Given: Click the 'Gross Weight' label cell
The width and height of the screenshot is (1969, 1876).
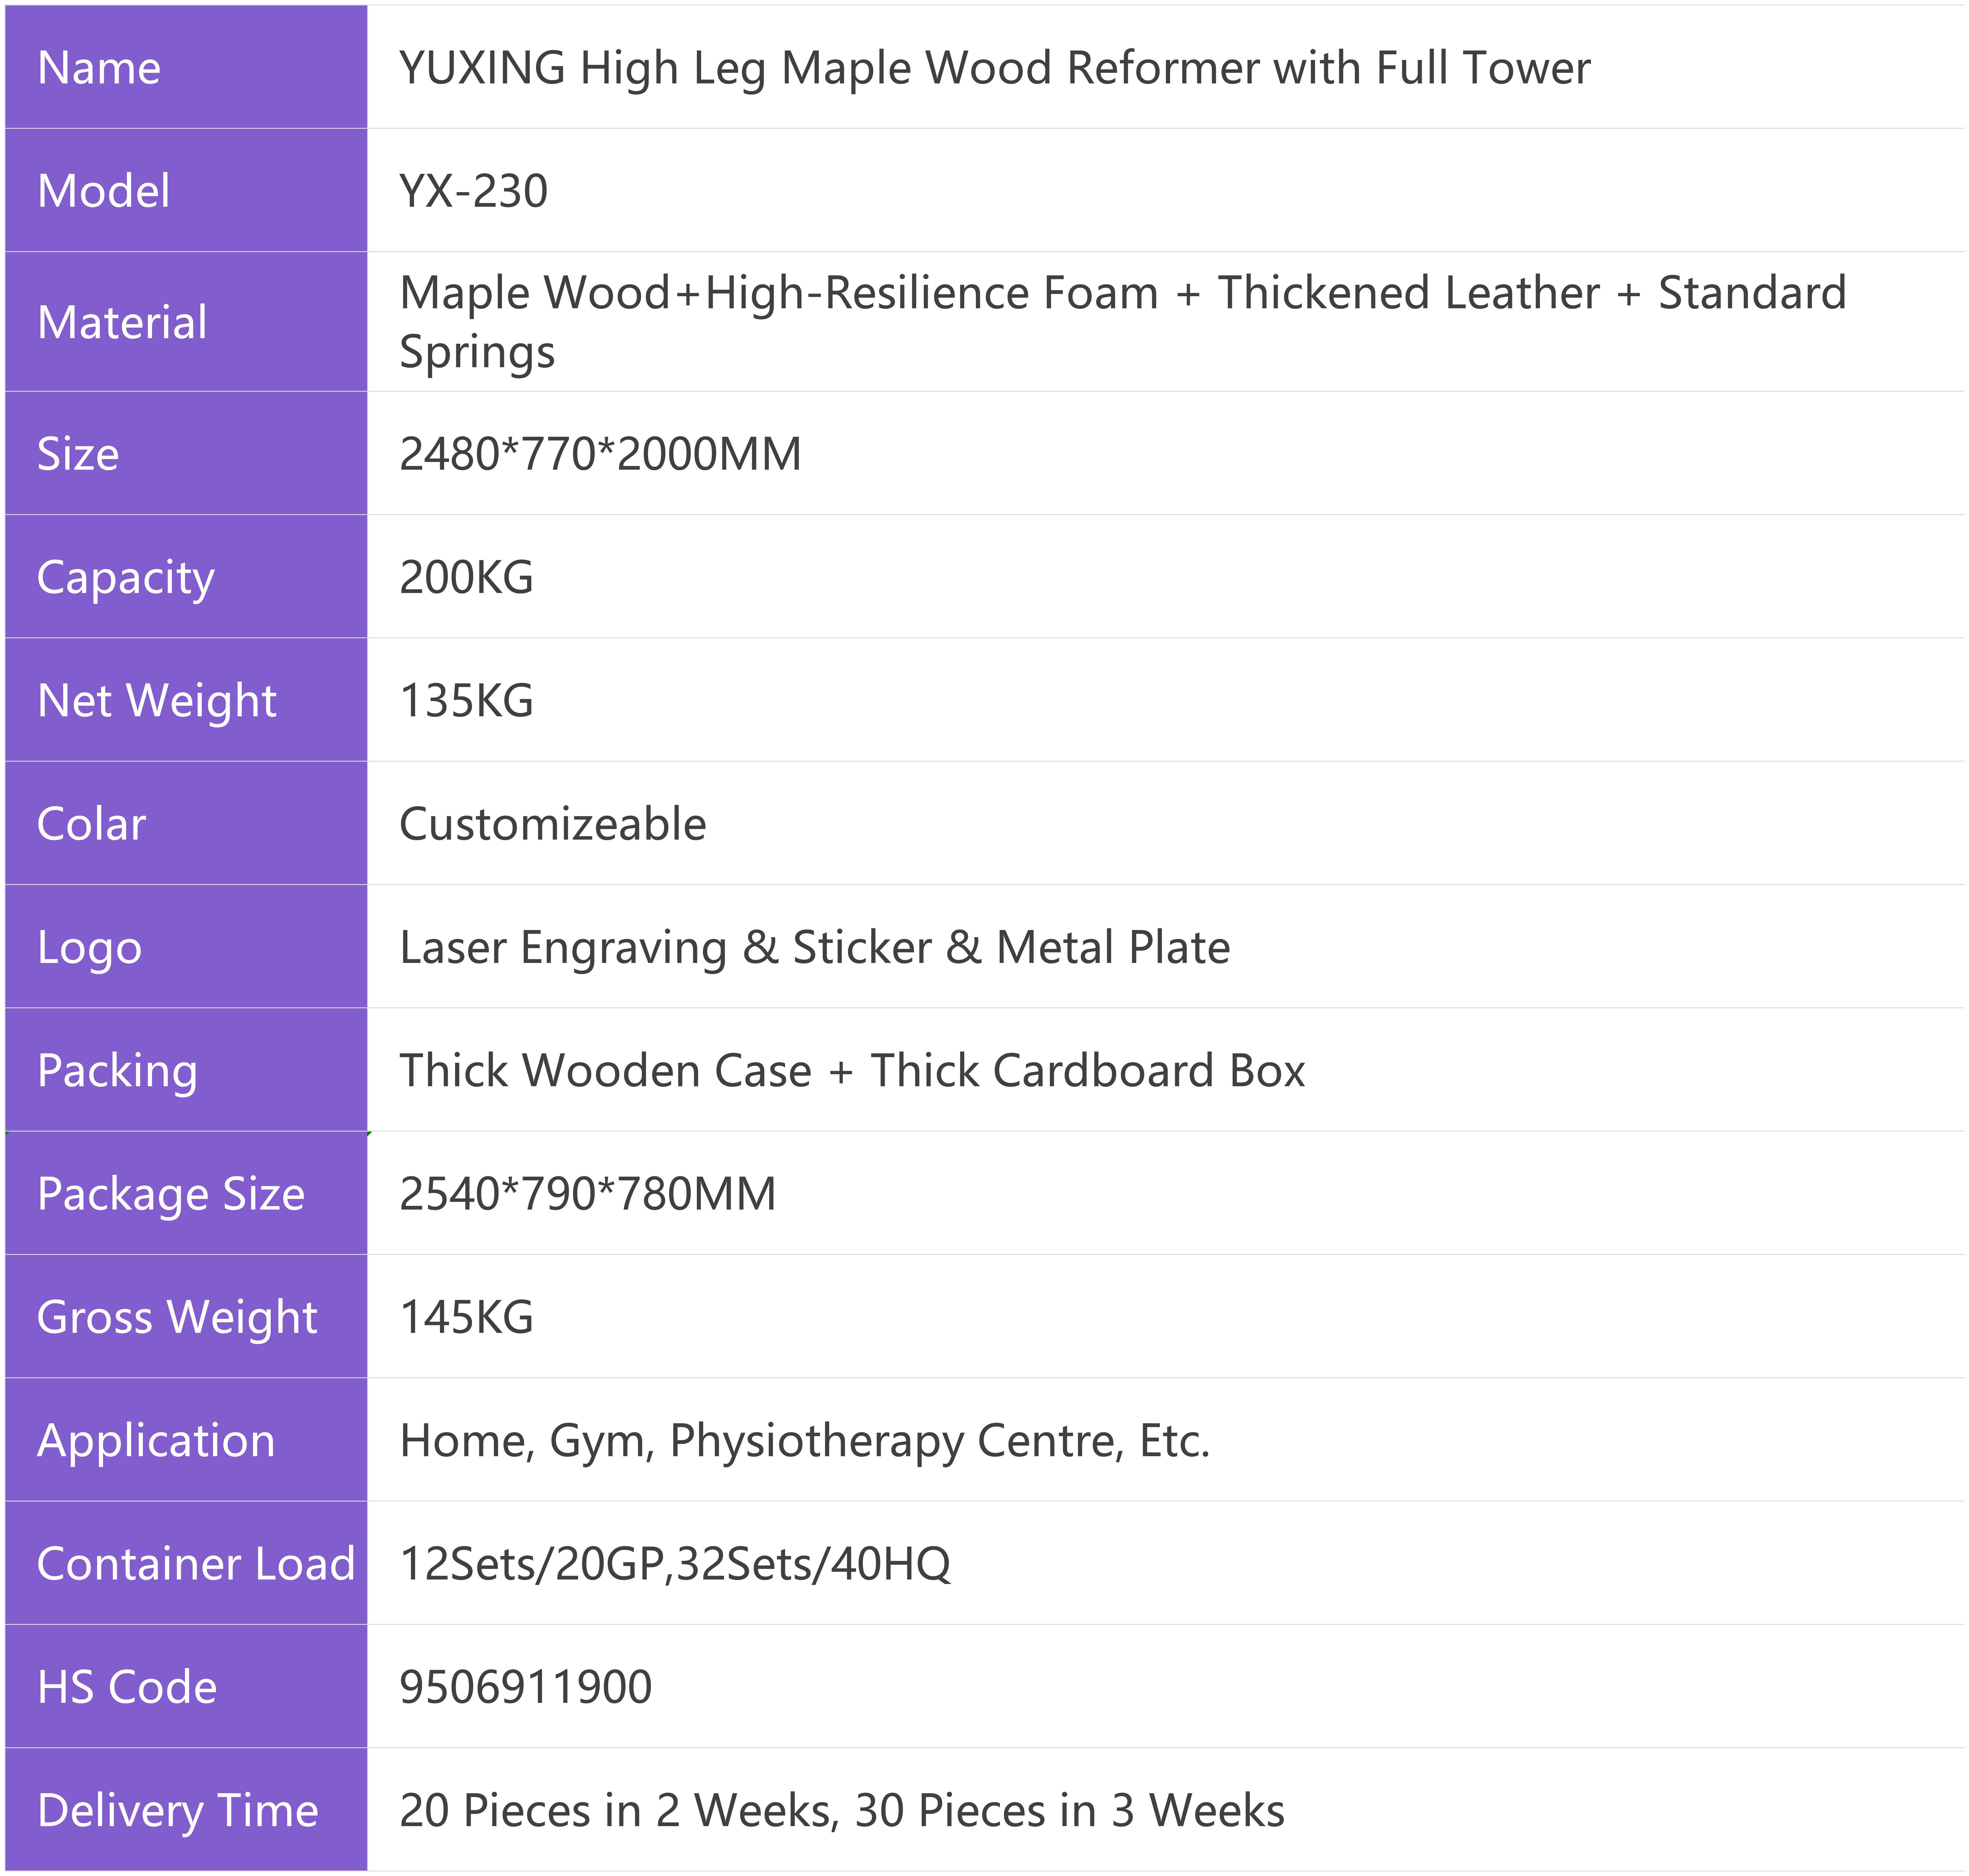Looking at the screenshot, I should coord(186,1316).
